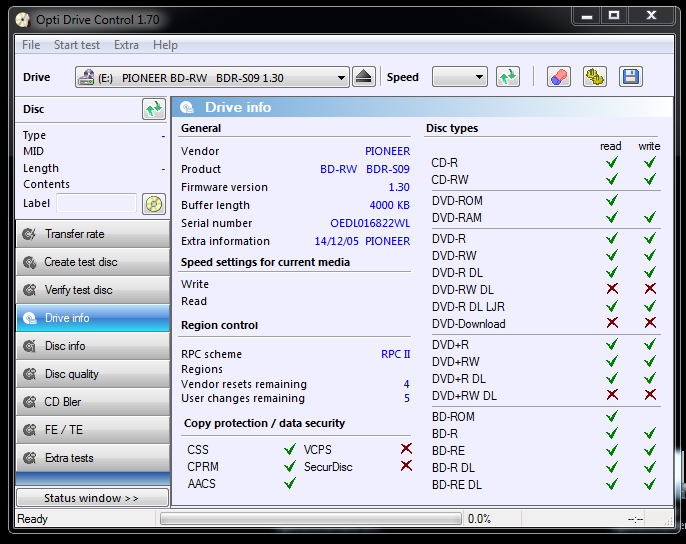Click the Extra tests sidebar icon
The image size is (686, 544).
point(30,458)
